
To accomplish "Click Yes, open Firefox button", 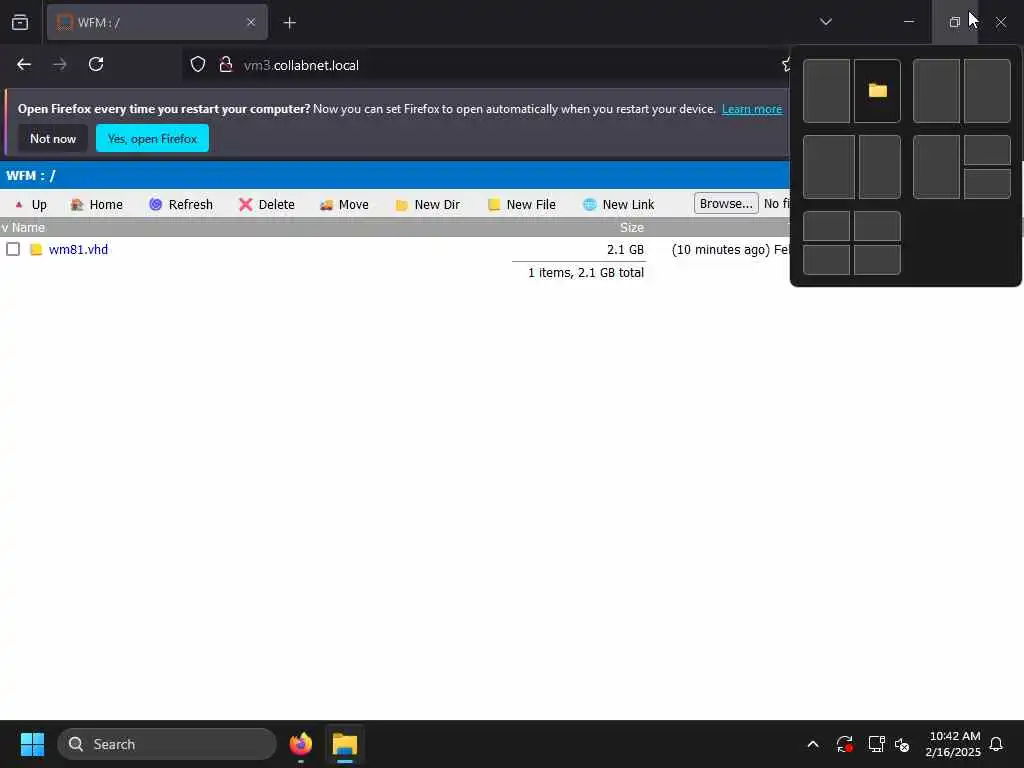I will [x=152, y=138].
